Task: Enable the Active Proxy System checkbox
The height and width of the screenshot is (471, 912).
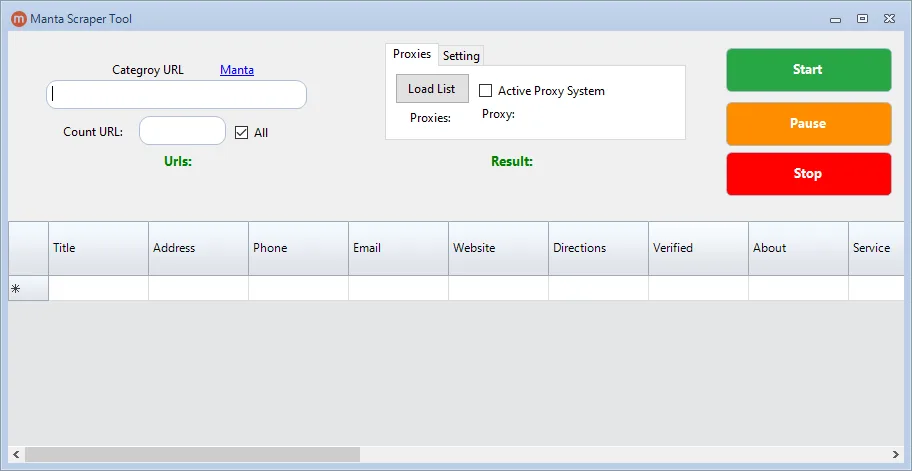Action: click(486, 91)
